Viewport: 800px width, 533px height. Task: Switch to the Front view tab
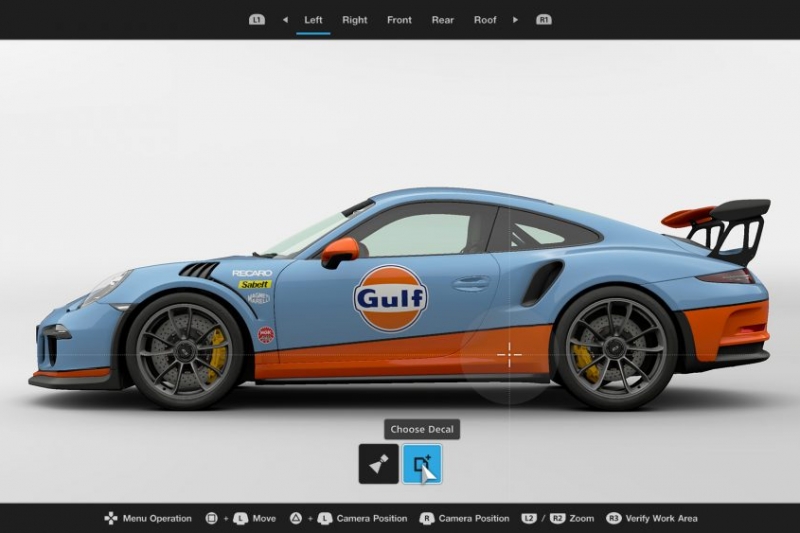point(399,19)
